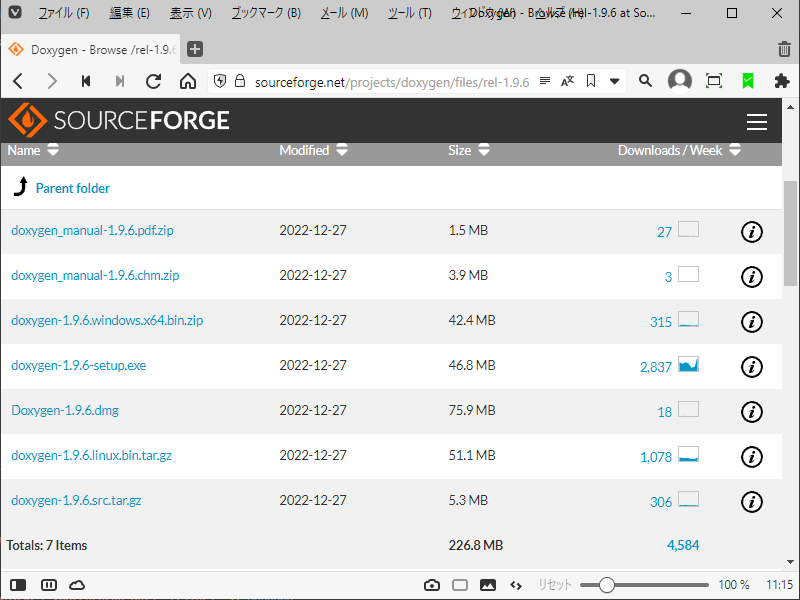Open sync cloud status icon
The height and width of the screenshot is (600, 800).
[77, 585]
